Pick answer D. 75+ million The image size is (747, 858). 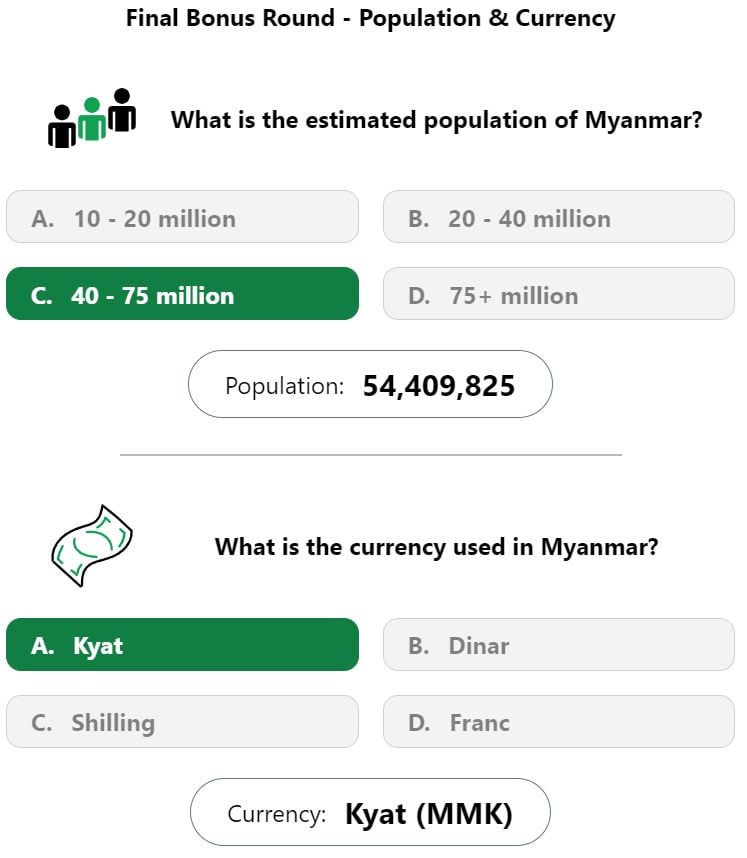click(559, 294)
